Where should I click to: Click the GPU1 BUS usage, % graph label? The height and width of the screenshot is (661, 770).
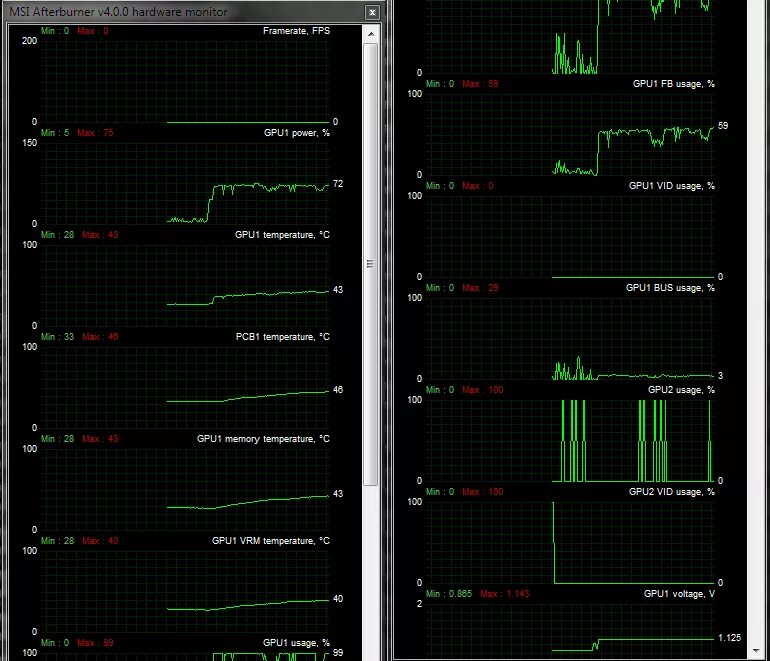coord(670,288)
